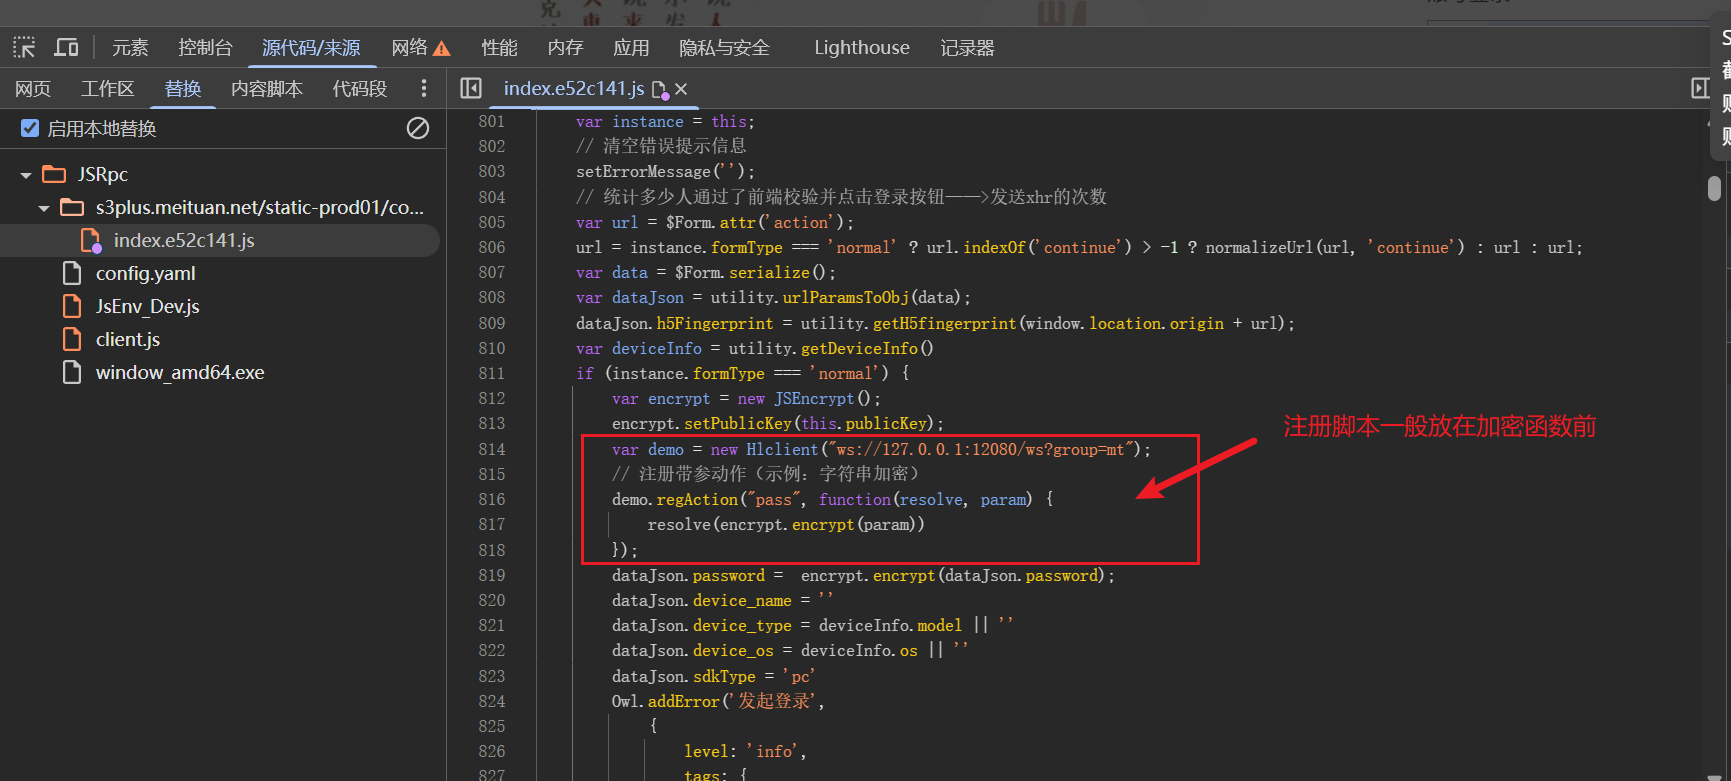Open the client.js file

[128, 339]
